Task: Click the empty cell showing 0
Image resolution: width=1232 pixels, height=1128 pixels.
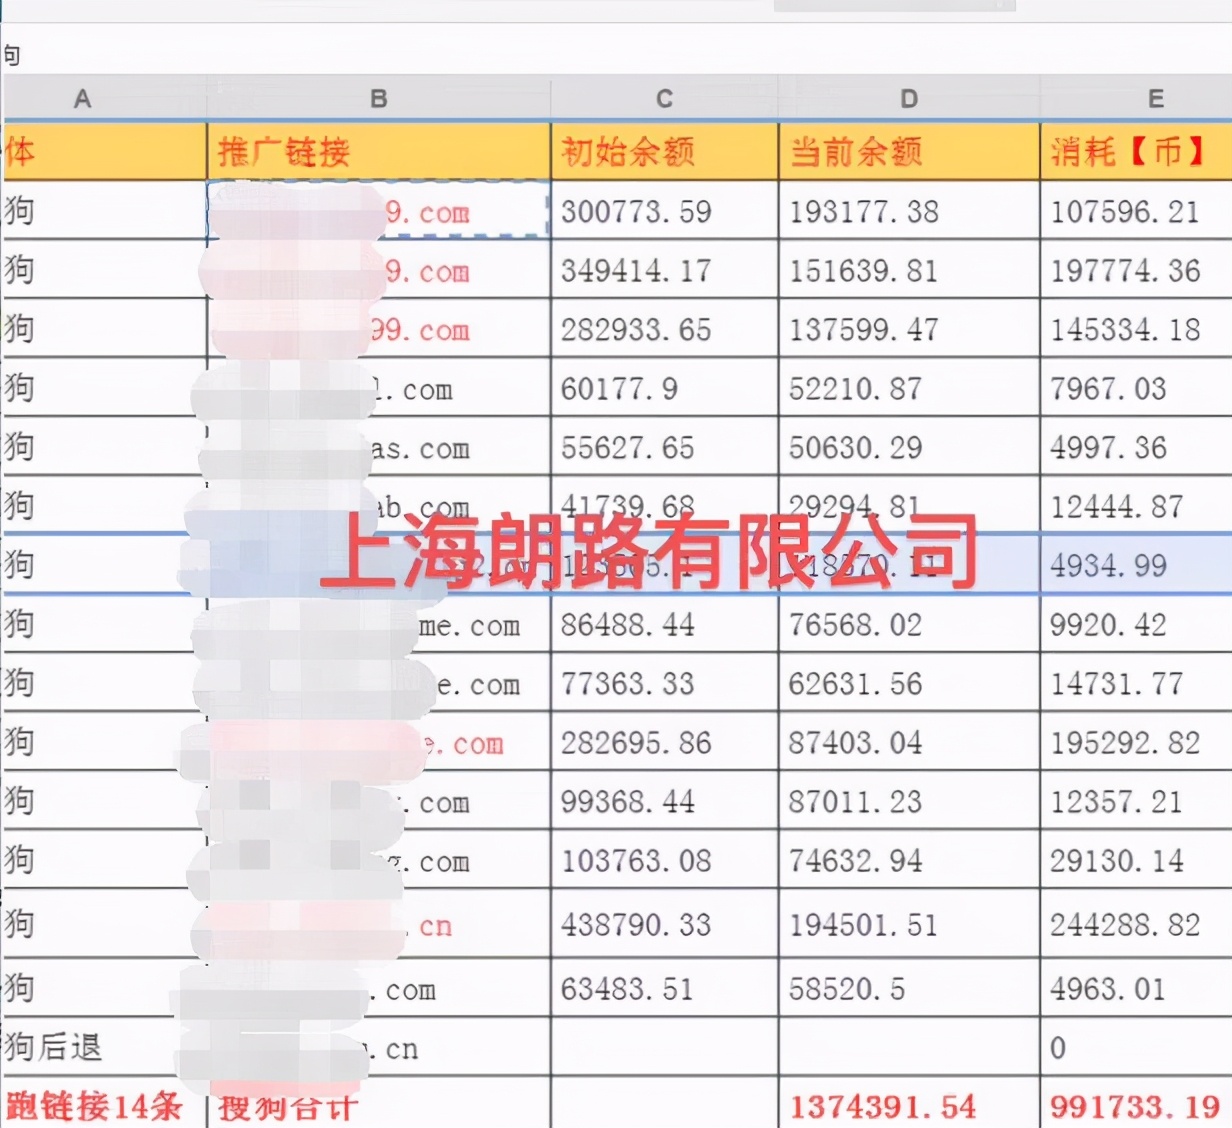Action: [1056, 1048]
